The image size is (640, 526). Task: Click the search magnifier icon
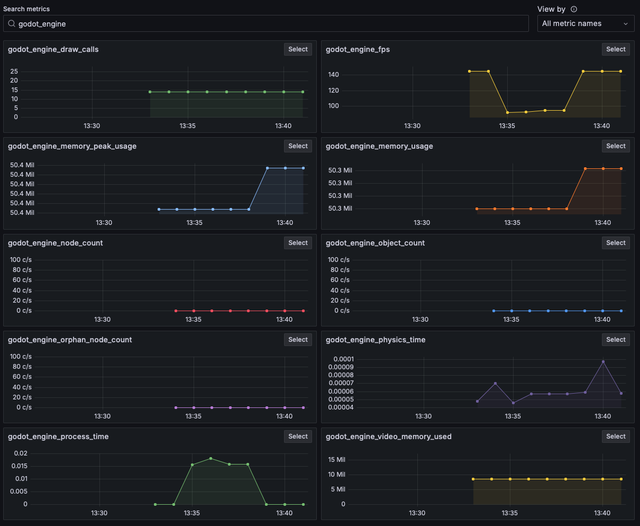point(11,24)
